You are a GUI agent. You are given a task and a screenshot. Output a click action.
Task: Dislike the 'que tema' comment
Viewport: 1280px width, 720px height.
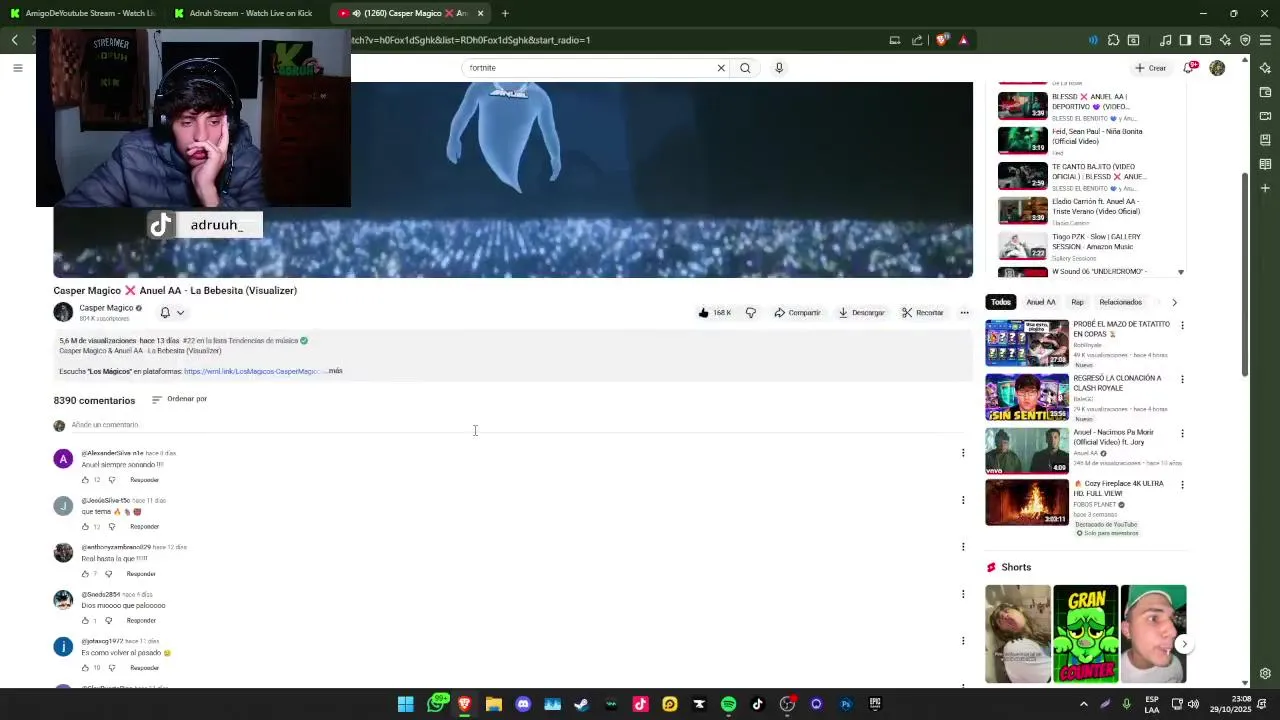pyautogui.click(x=111, y=527)
